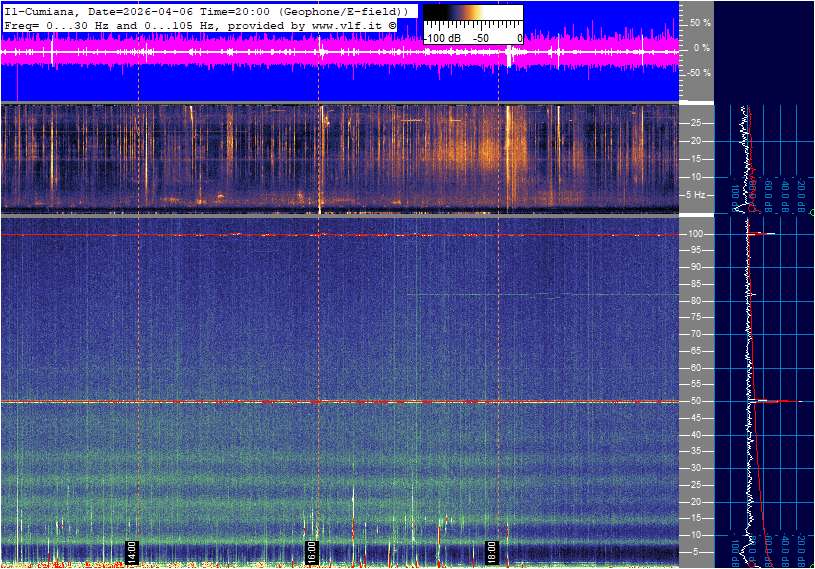This screenshot has width=815, height=569.
Task: Click the 50 Hz peak in right spectrum graph
Action: point(777,401)
